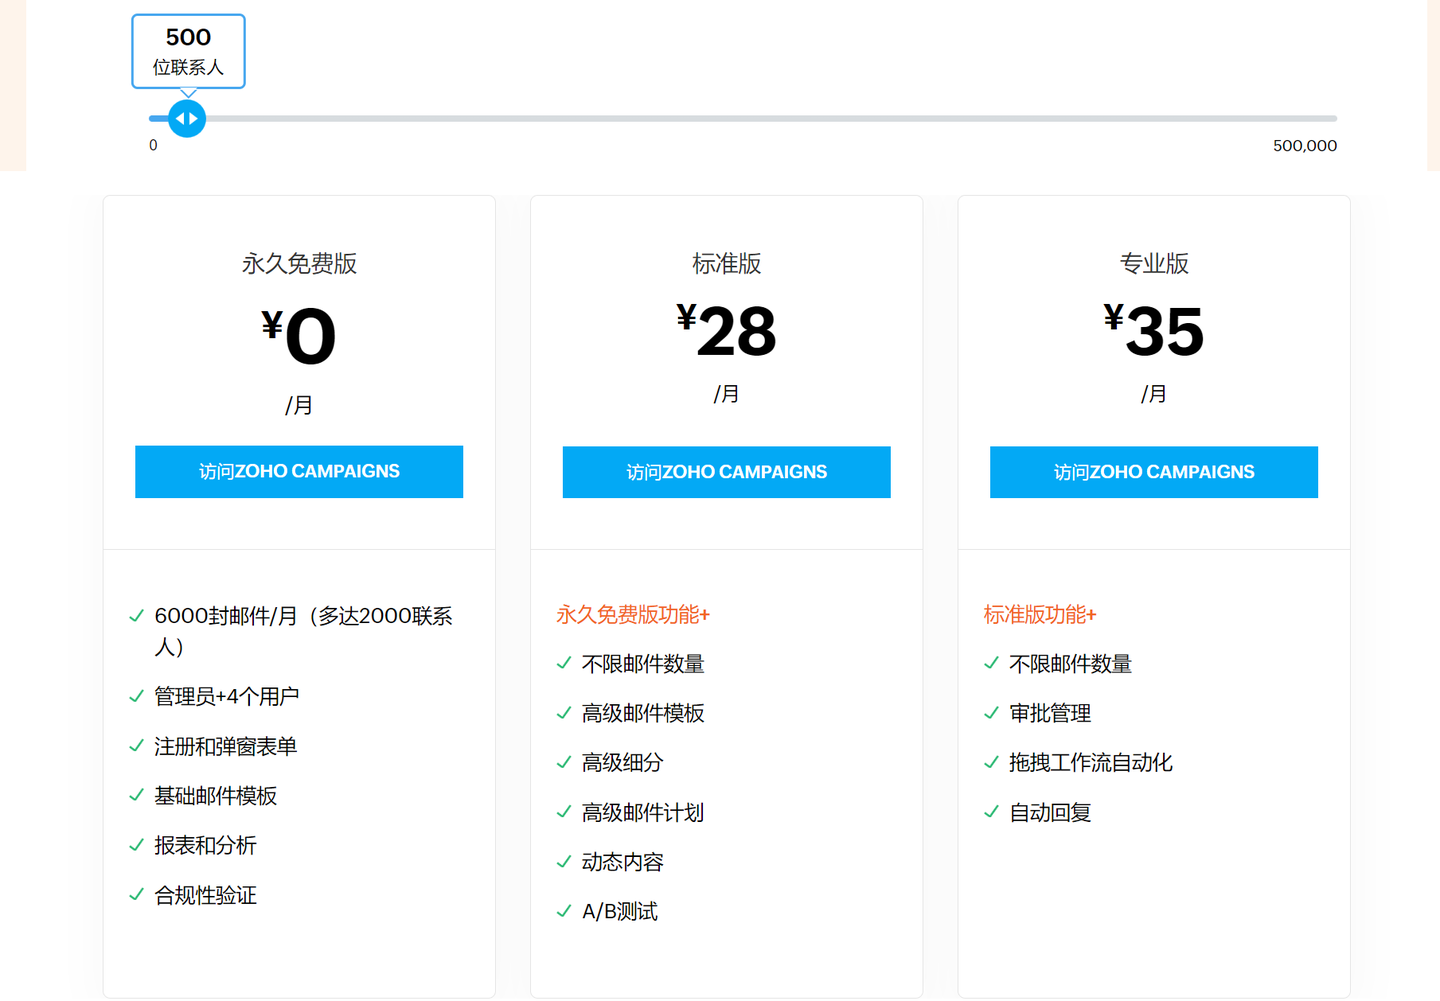Click the 标准版功能+ heading

pyautogui.click(x=1040, y=615)
